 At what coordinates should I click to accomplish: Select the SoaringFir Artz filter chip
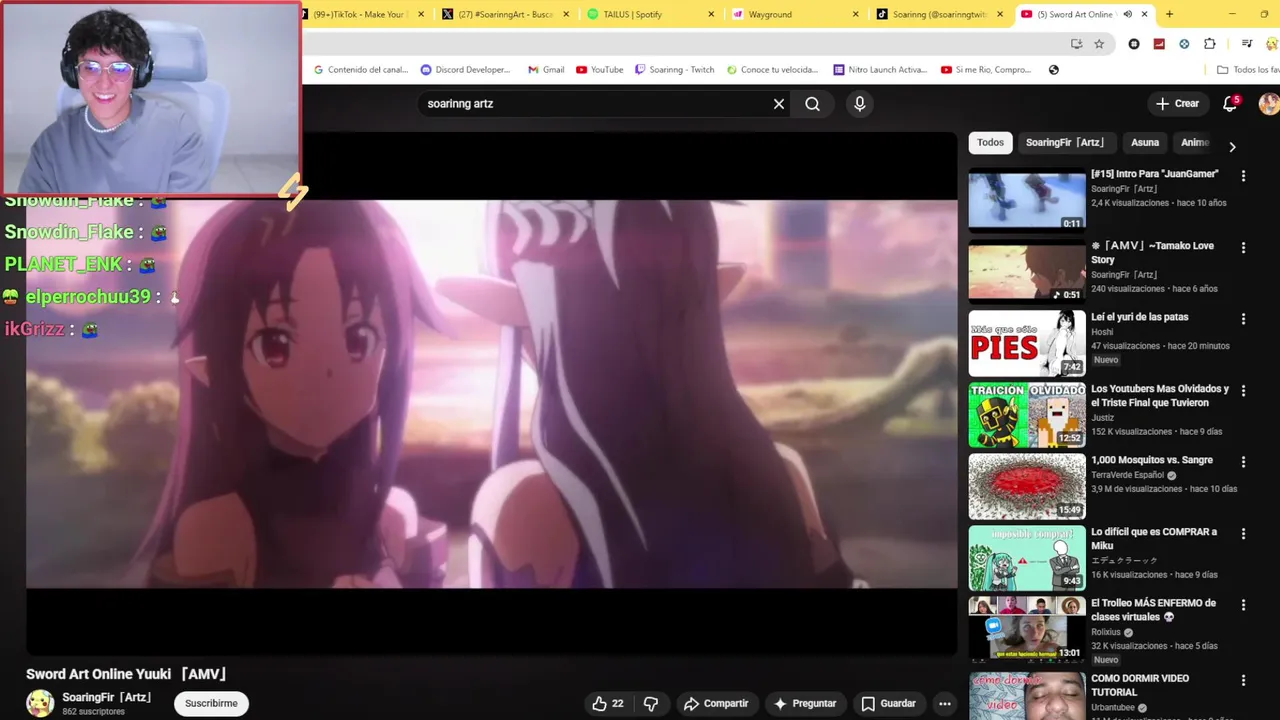[x=1065, y=143]
